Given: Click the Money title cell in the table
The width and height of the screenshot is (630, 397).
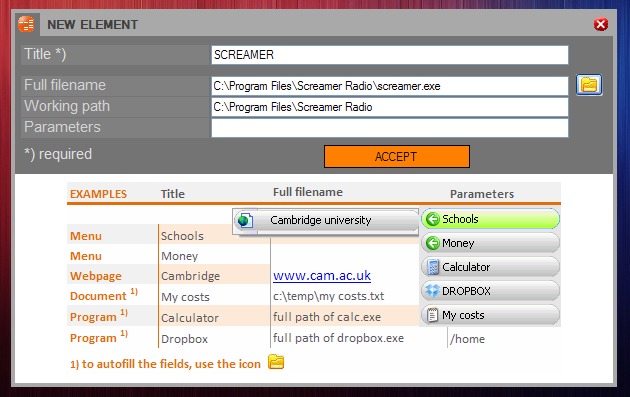Looking at the screenshot, I should 180,256.
